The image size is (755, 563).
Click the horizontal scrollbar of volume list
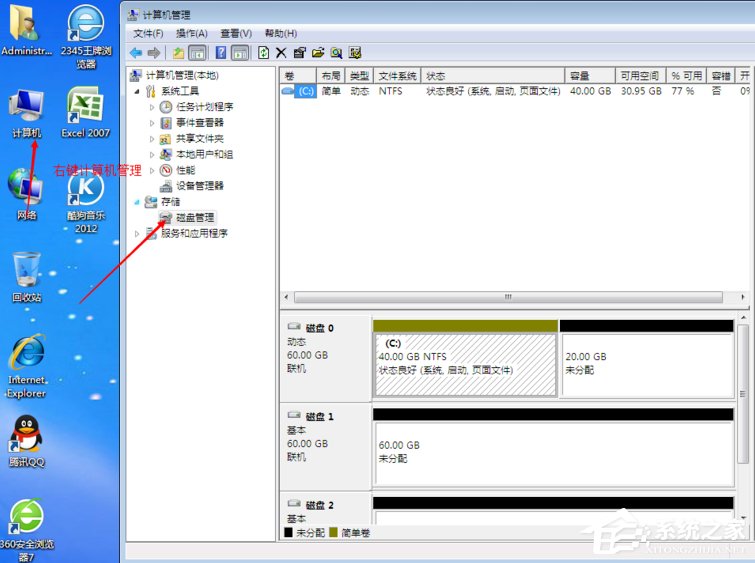pos(508,297)
